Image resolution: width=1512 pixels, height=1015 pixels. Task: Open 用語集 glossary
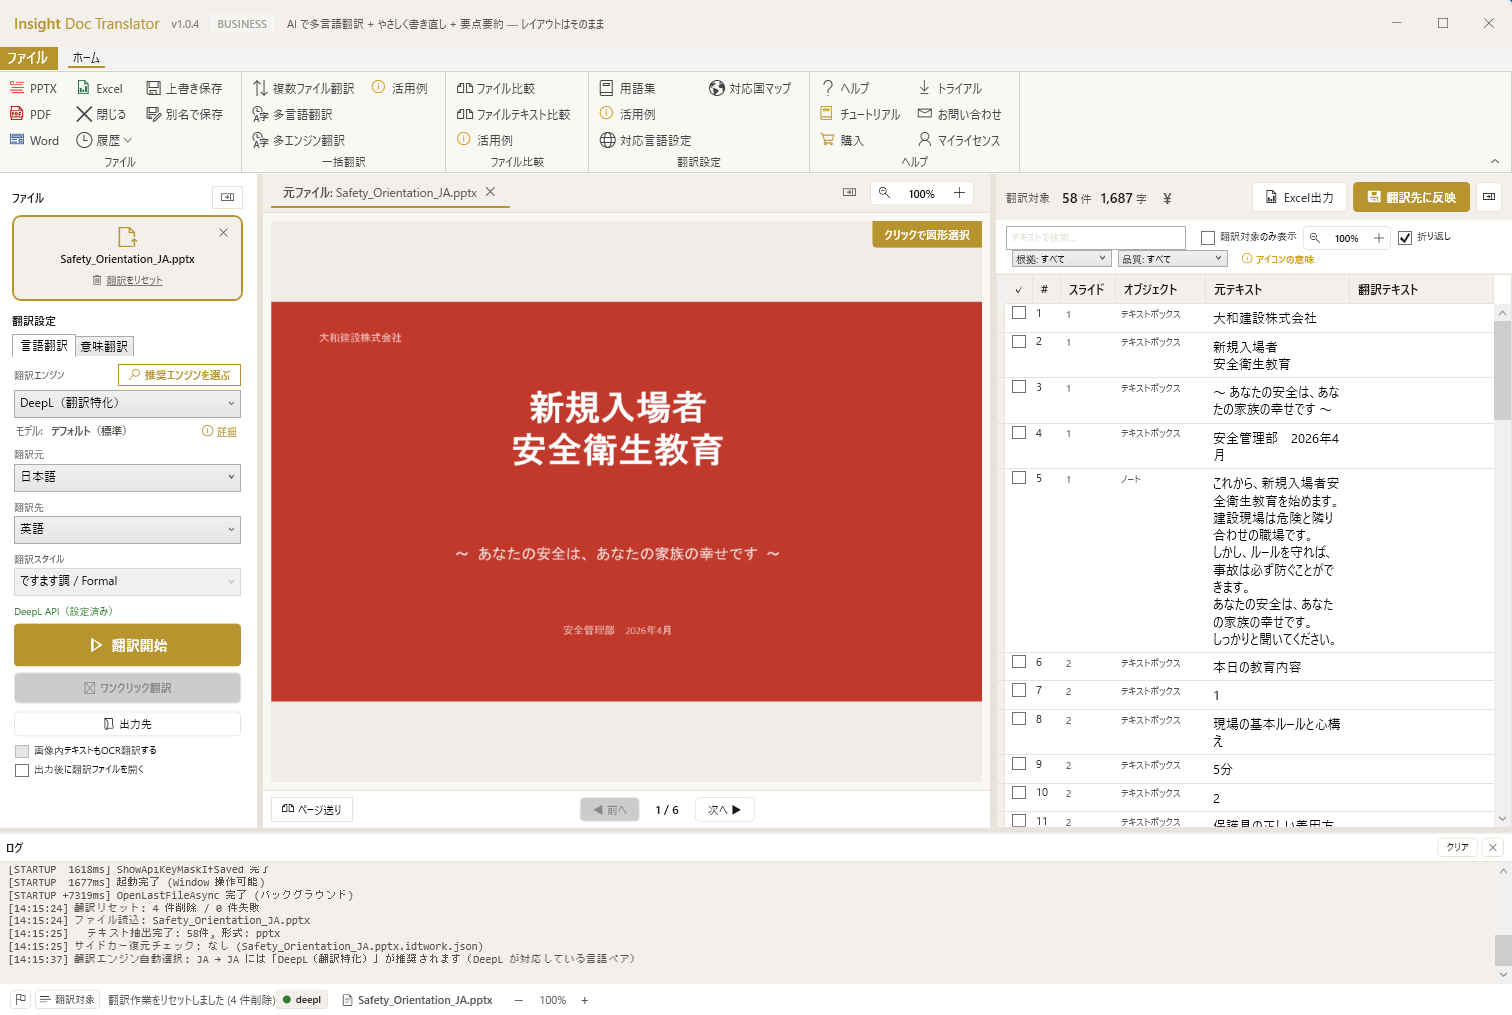point(627,88)
